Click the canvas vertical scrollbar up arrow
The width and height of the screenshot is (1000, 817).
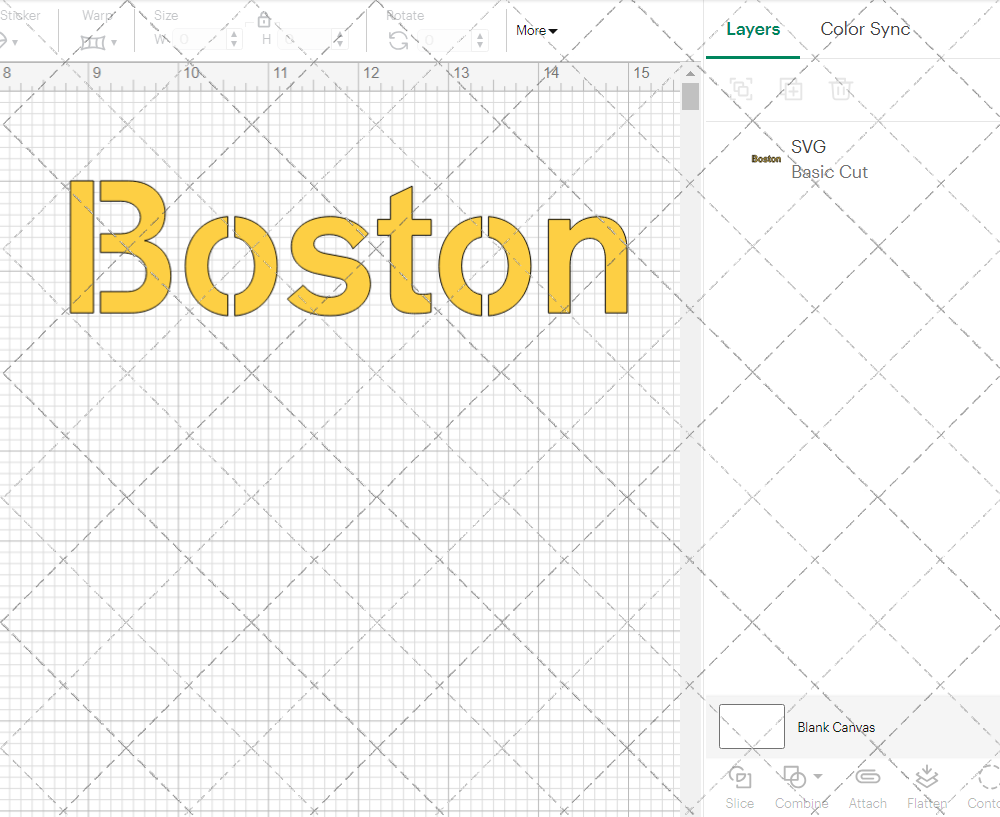click(x=690, y=72)
